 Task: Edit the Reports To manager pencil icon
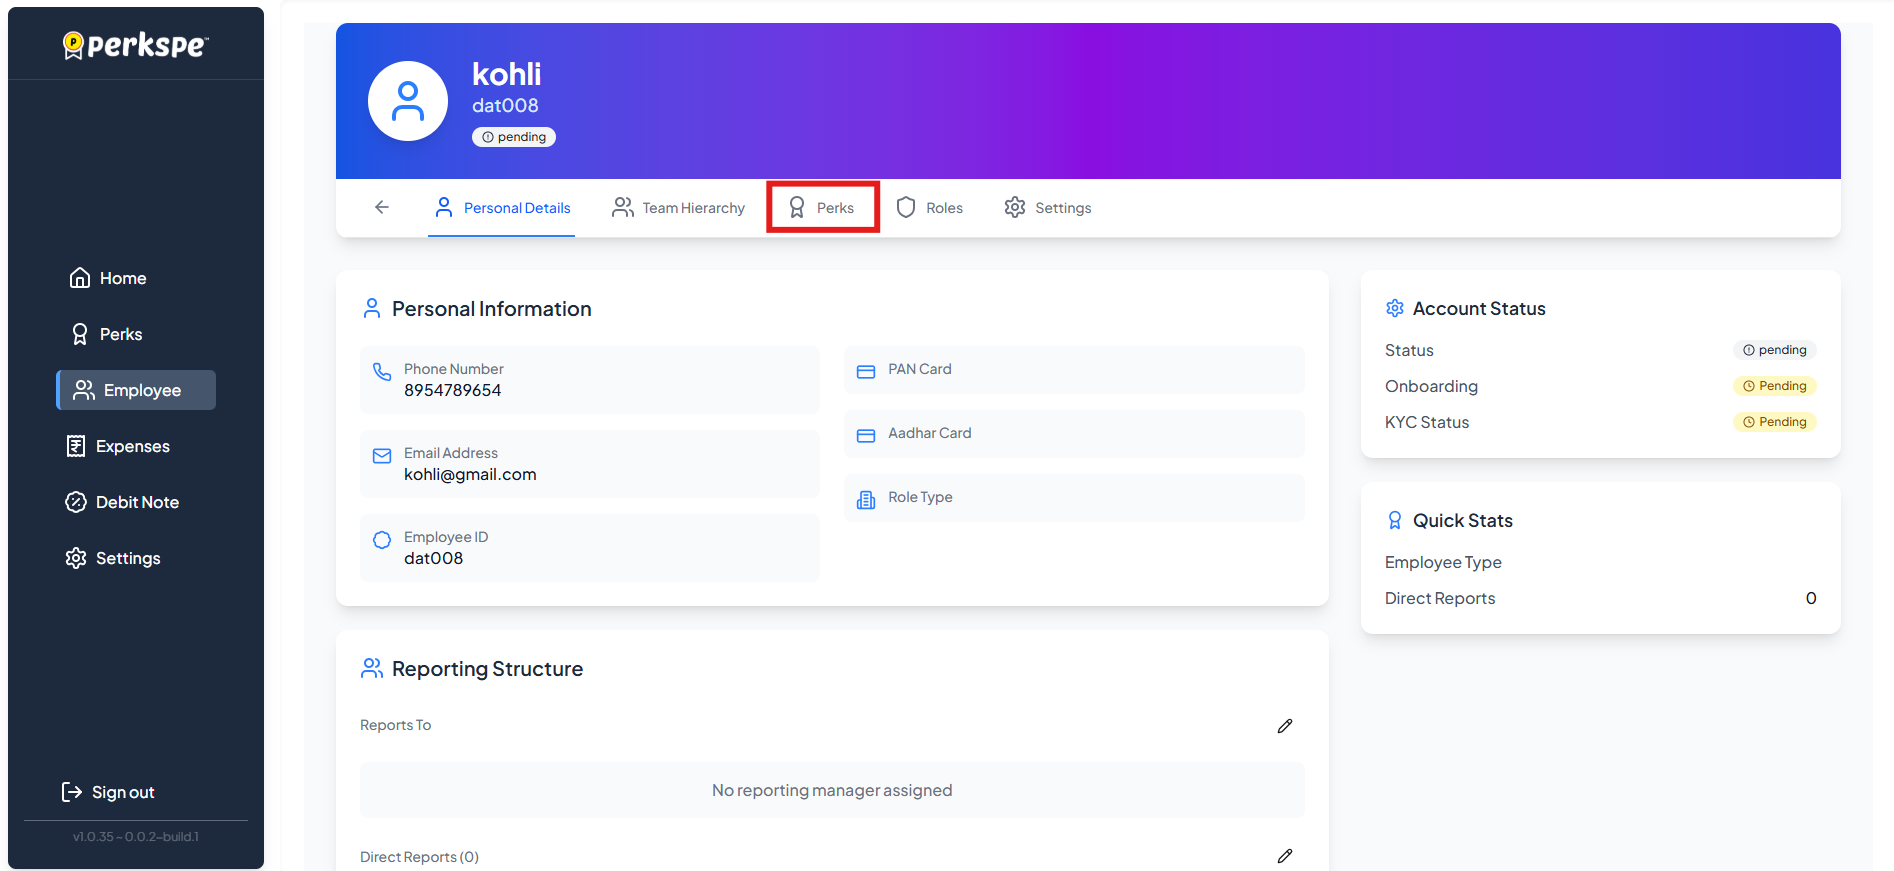tap(1284, 726)
